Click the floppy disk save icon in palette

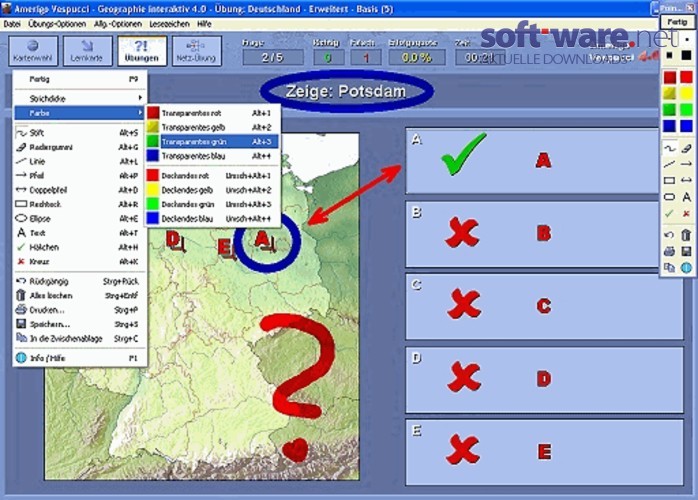686,251
